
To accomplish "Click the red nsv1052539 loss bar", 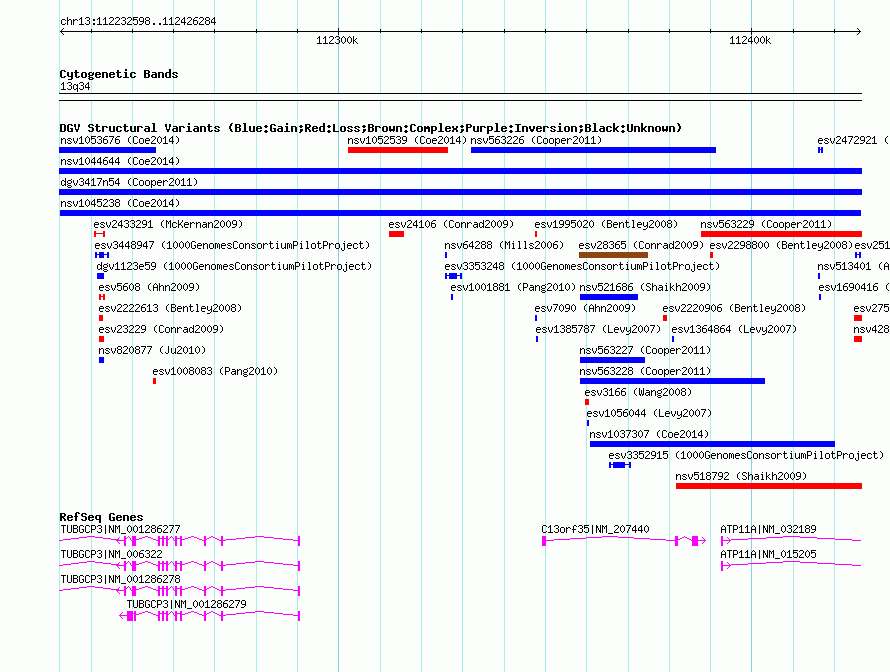I will 398,150.
